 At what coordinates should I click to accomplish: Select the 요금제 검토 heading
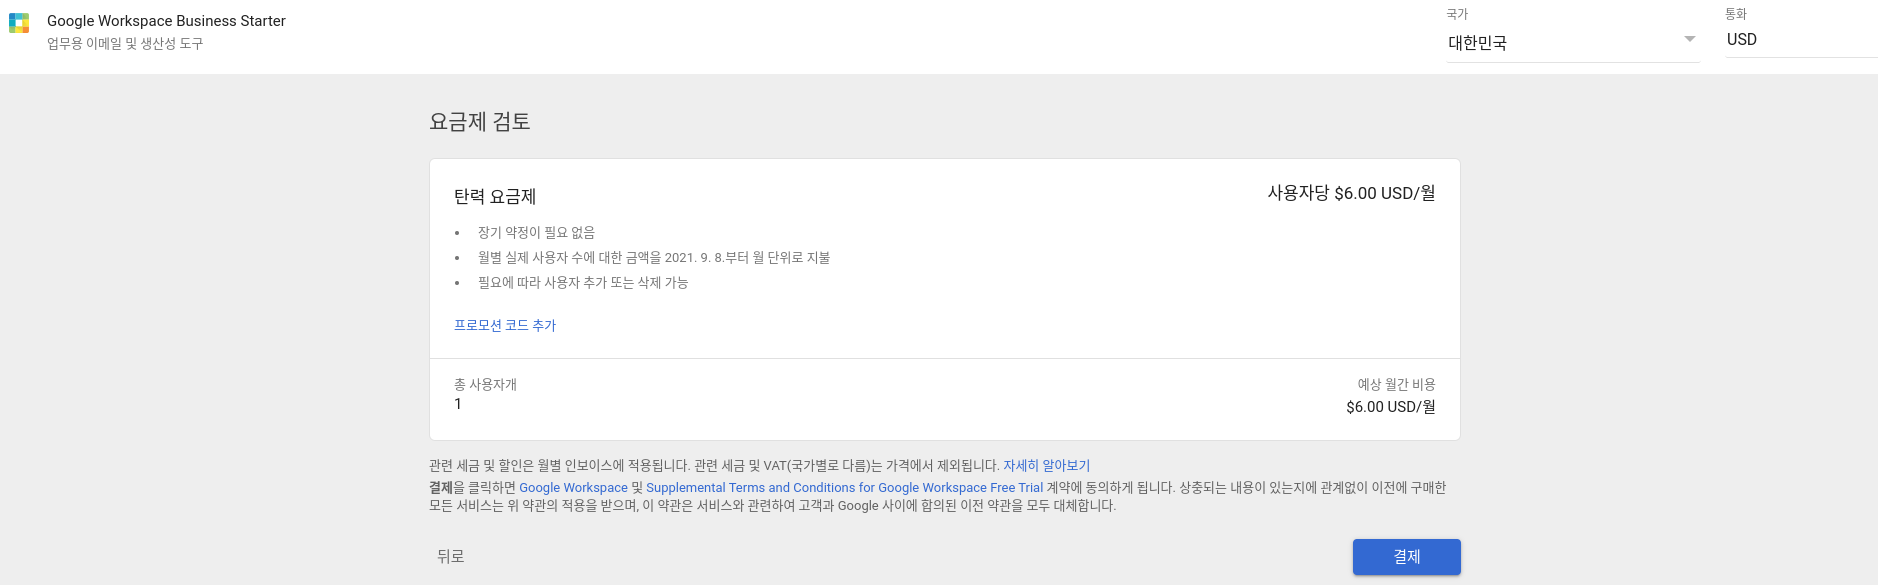coord(480,122)
